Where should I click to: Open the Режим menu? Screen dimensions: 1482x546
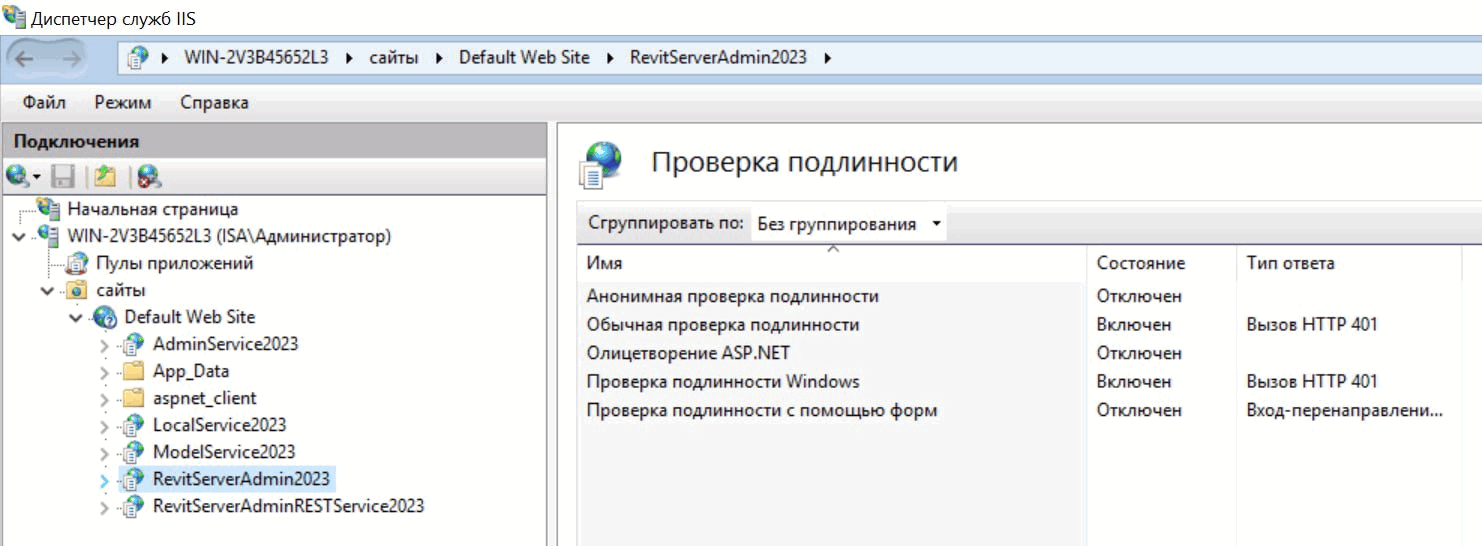[x=123, y=103]
